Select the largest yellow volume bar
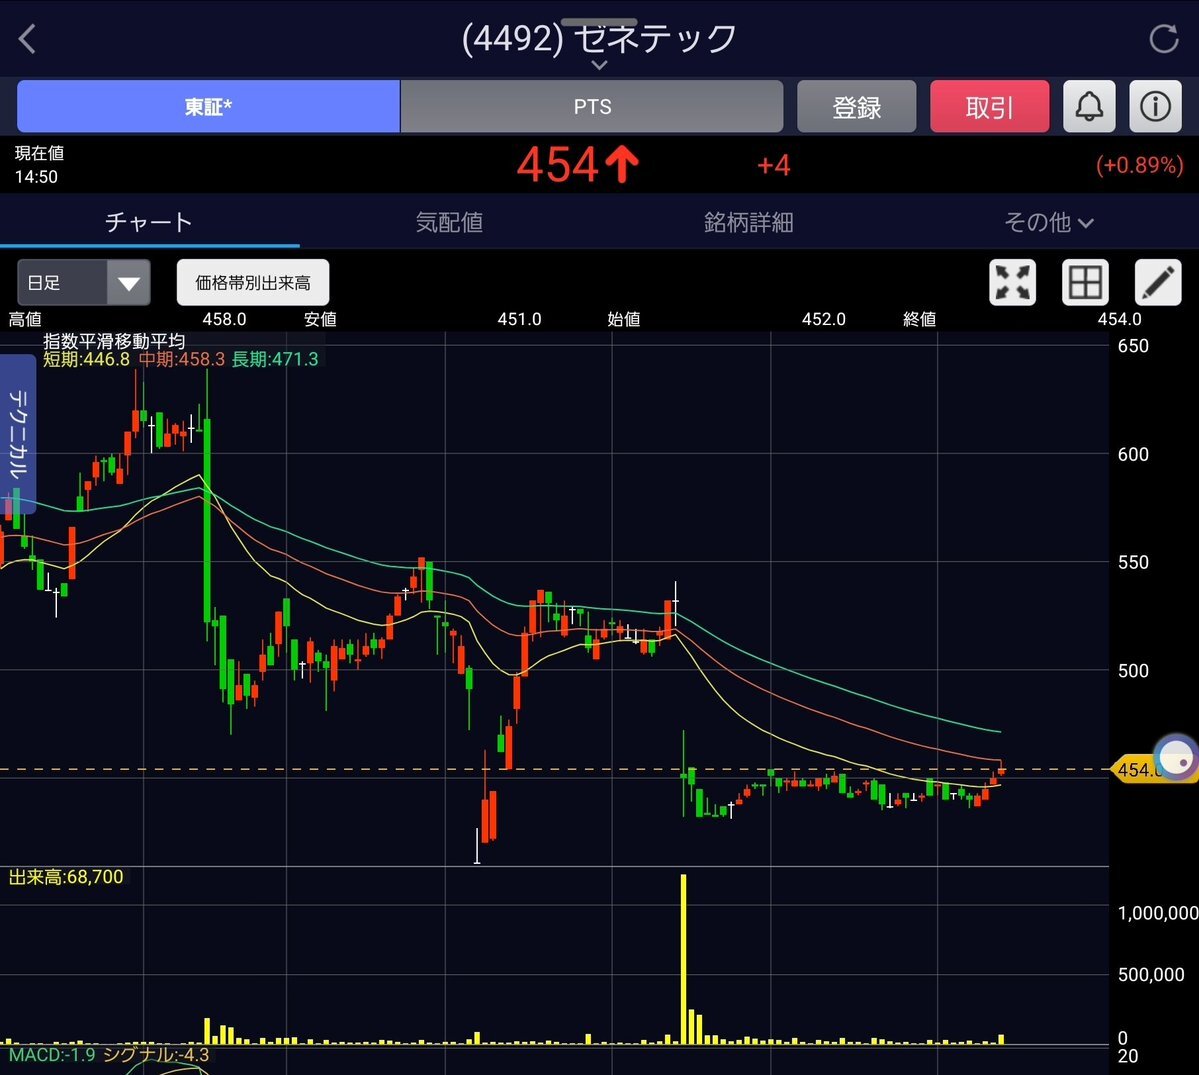This screenshot has height=1075, width=1199. (684, 959)
